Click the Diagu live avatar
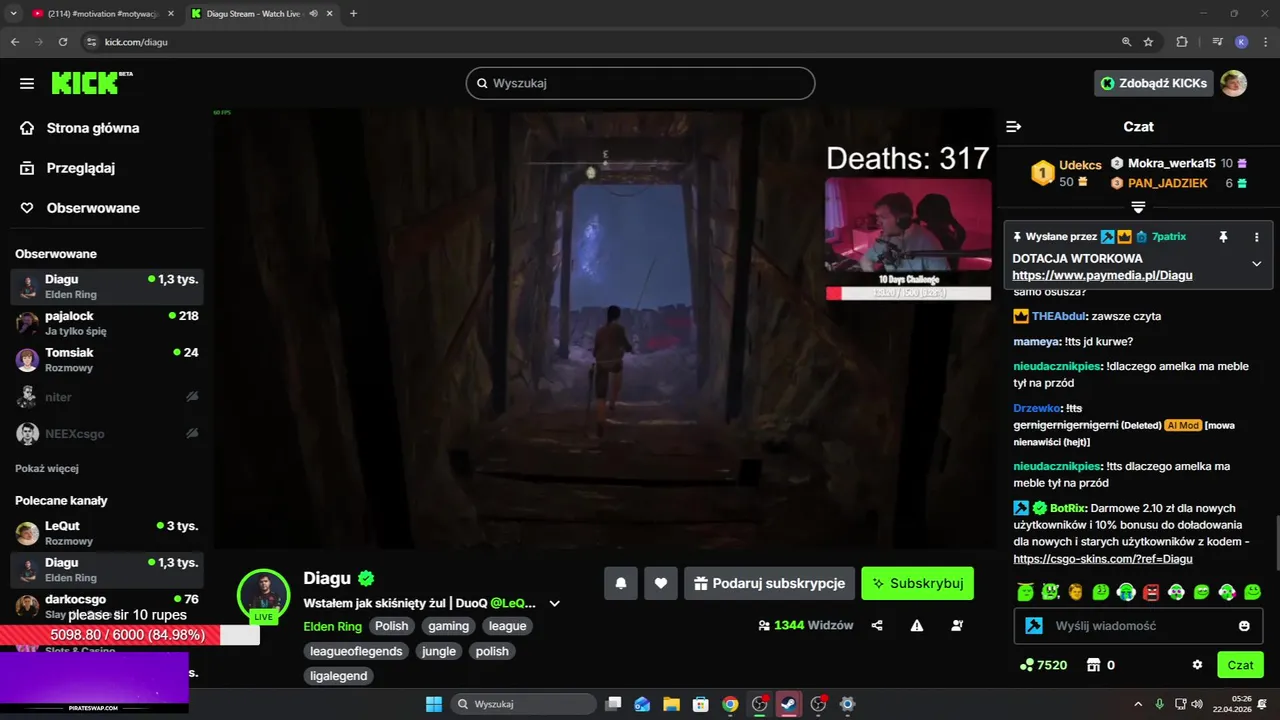Image resolution: width=1280 pixels, height=720 pixels. coord(264,594)
